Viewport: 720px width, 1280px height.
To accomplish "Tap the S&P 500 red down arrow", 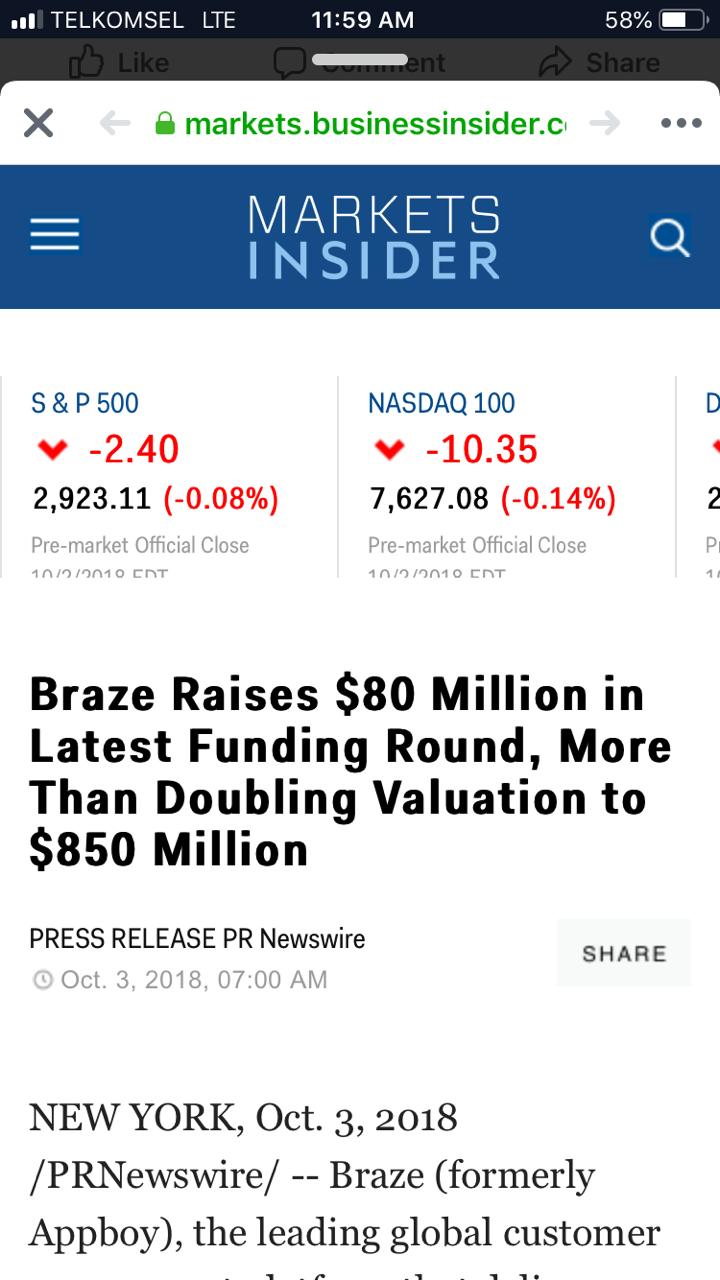I will [52, 451].
